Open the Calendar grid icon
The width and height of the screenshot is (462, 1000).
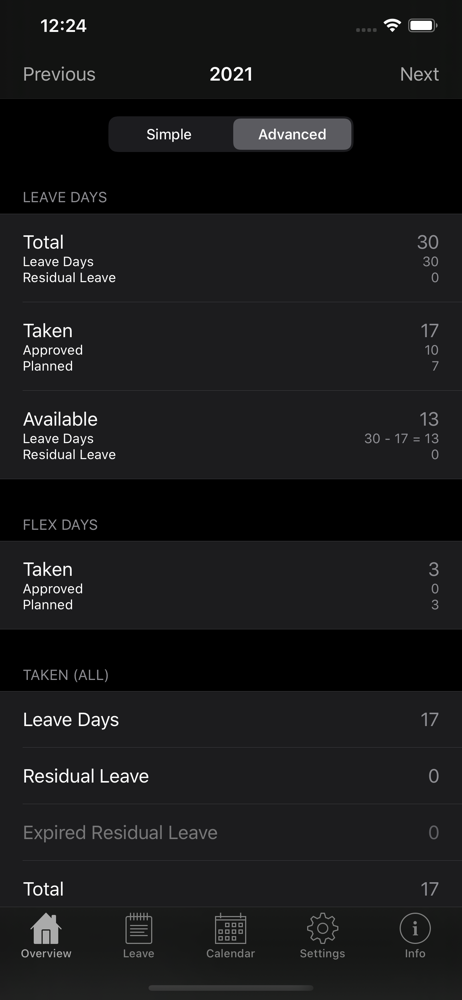(230, 929)
